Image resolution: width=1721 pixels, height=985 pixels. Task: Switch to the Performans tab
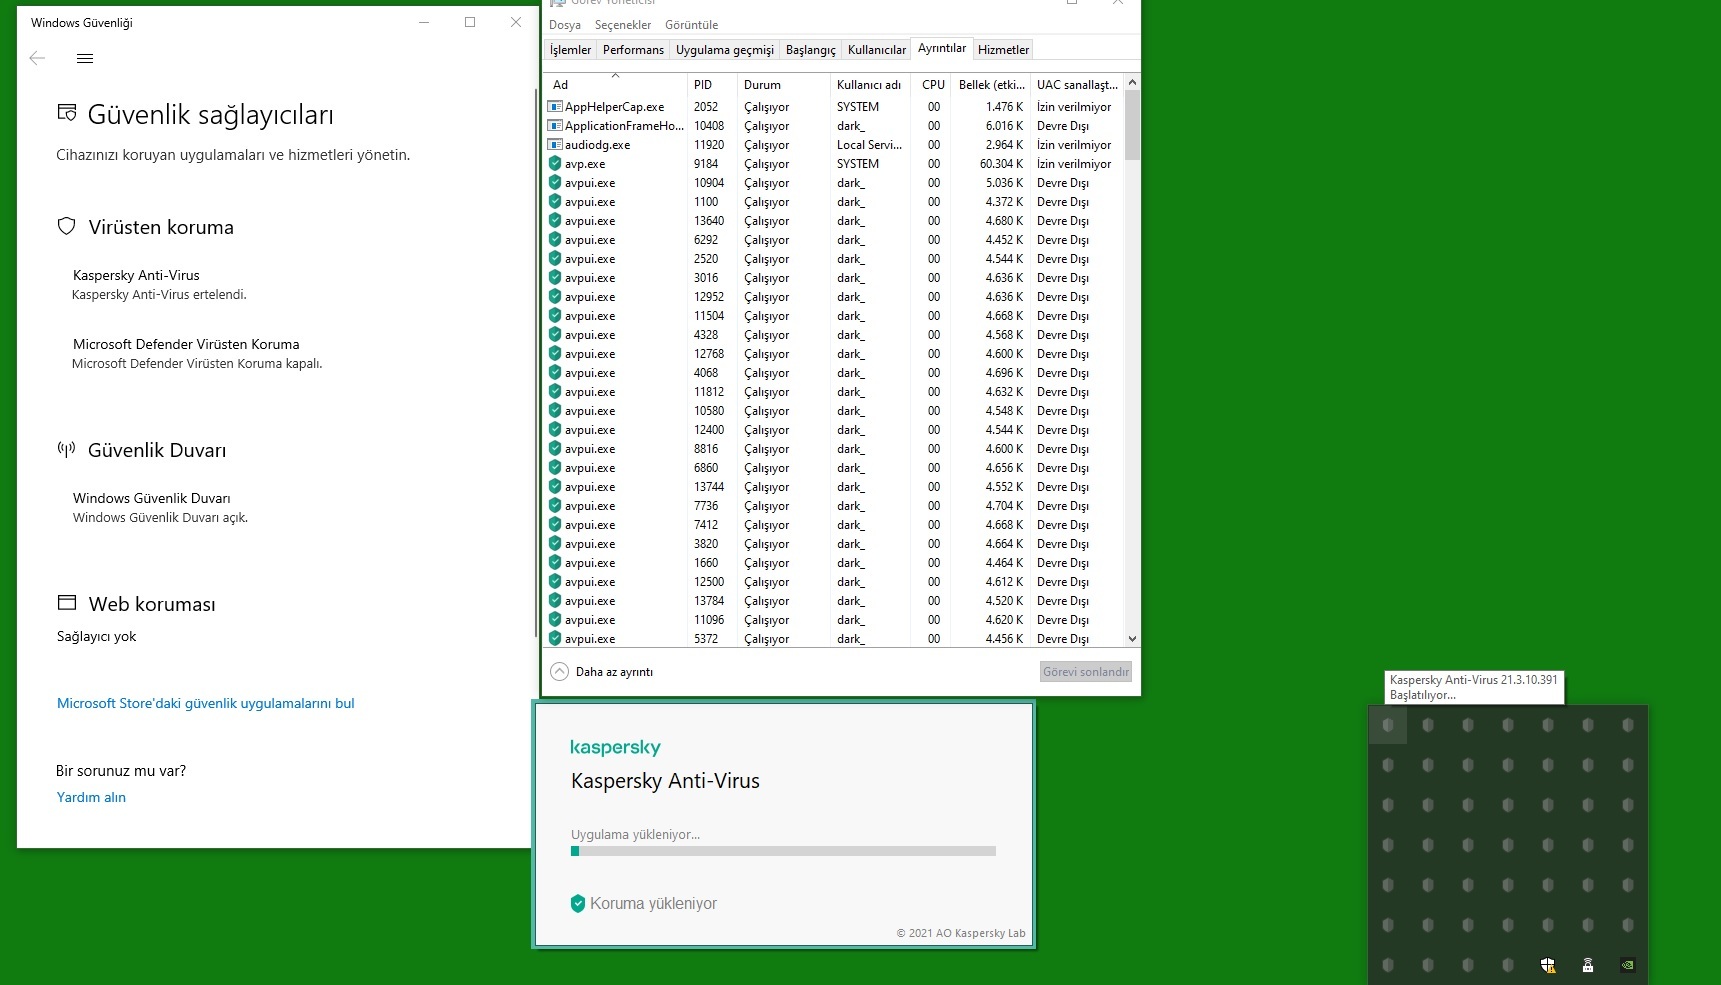[633, 50]
